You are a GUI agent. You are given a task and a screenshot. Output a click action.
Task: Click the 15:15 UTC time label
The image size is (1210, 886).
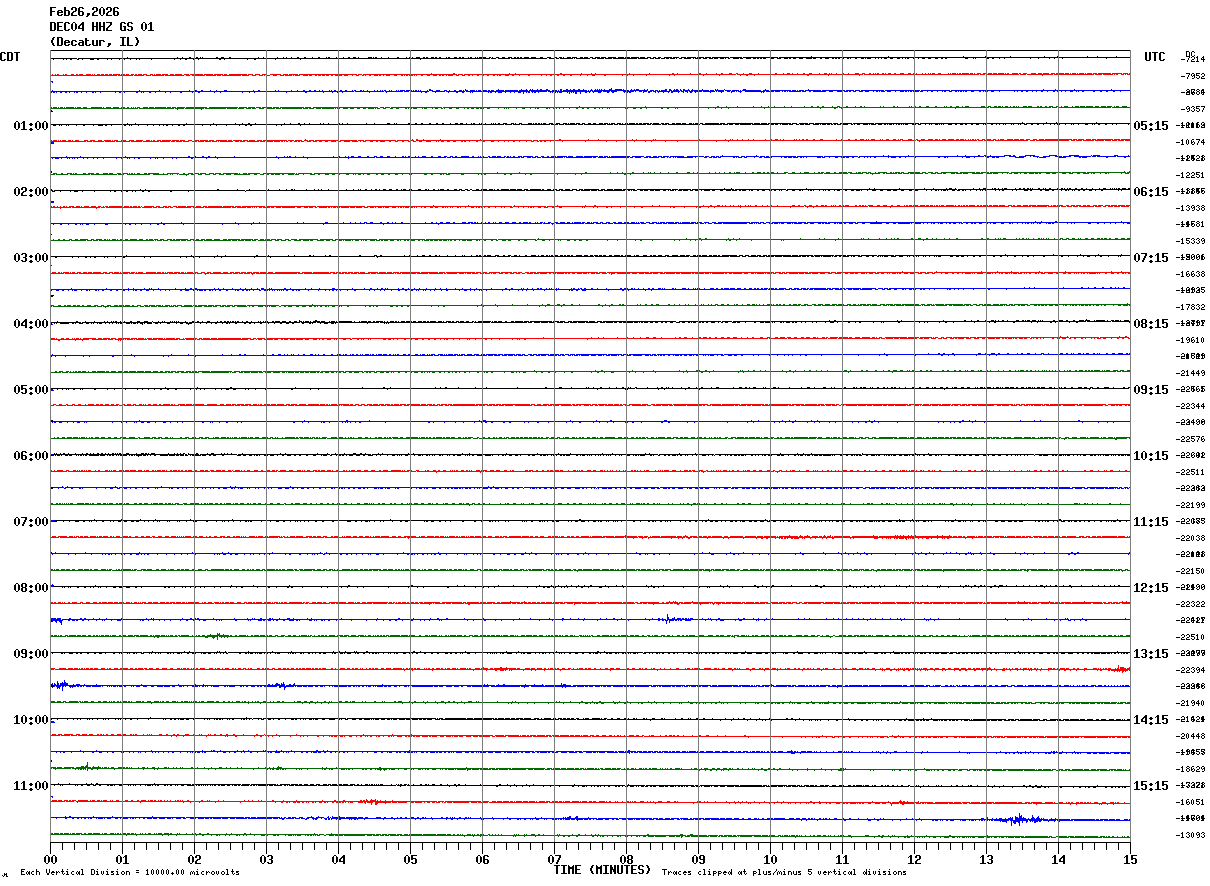(x=1150, y=785)
